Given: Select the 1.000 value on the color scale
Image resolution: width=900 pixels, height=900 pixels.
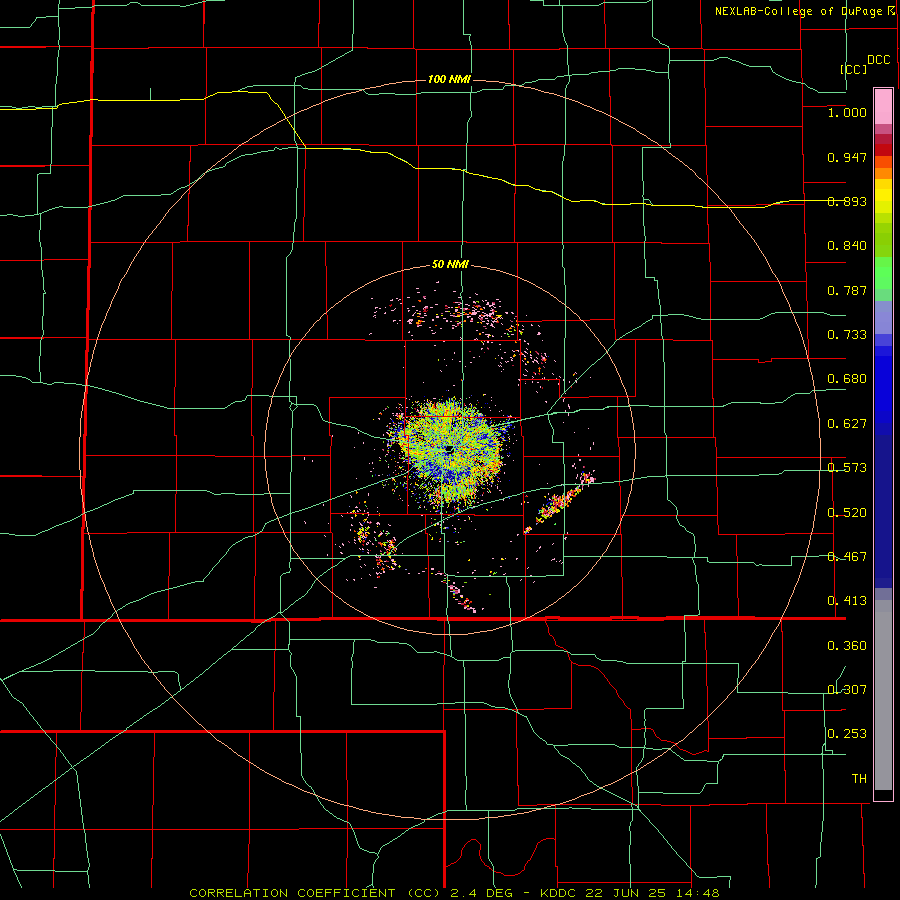Looking at the screenshot, I should click(x=847, y=112).
